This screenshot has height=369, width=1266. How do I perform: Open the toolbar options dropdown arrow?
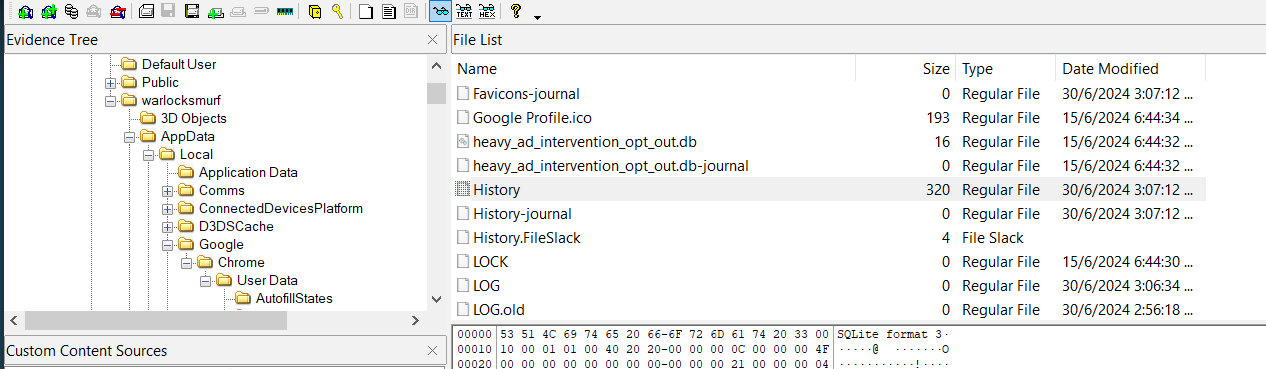[538, 17]
